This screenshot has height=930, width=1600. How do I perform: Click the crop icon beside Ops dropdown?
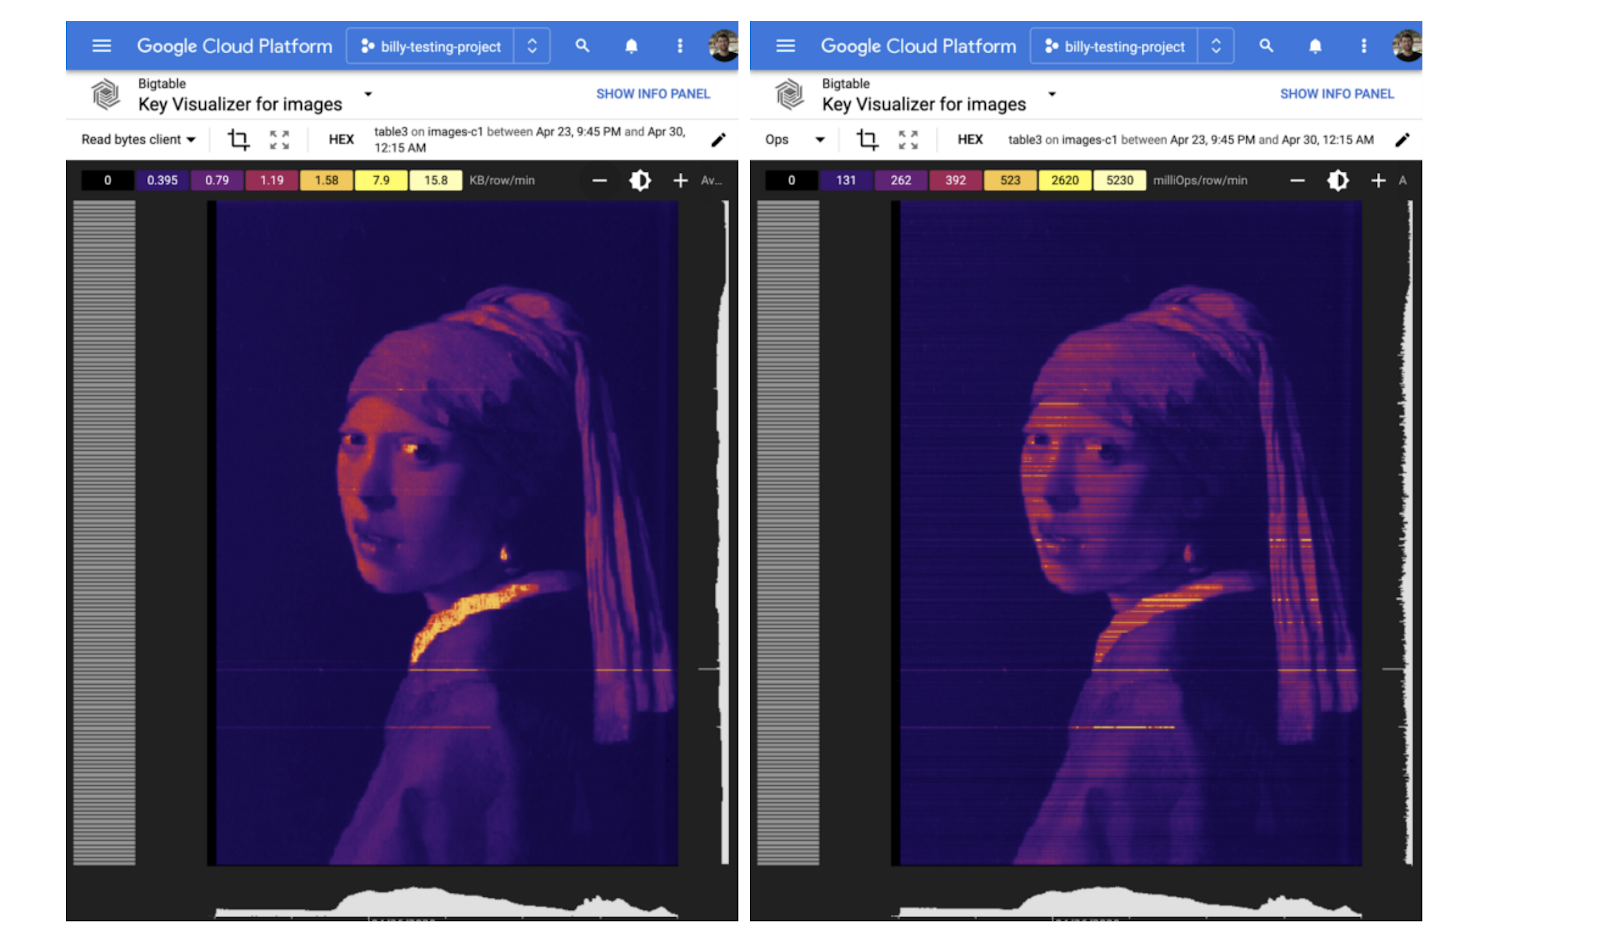pos(867,140)
